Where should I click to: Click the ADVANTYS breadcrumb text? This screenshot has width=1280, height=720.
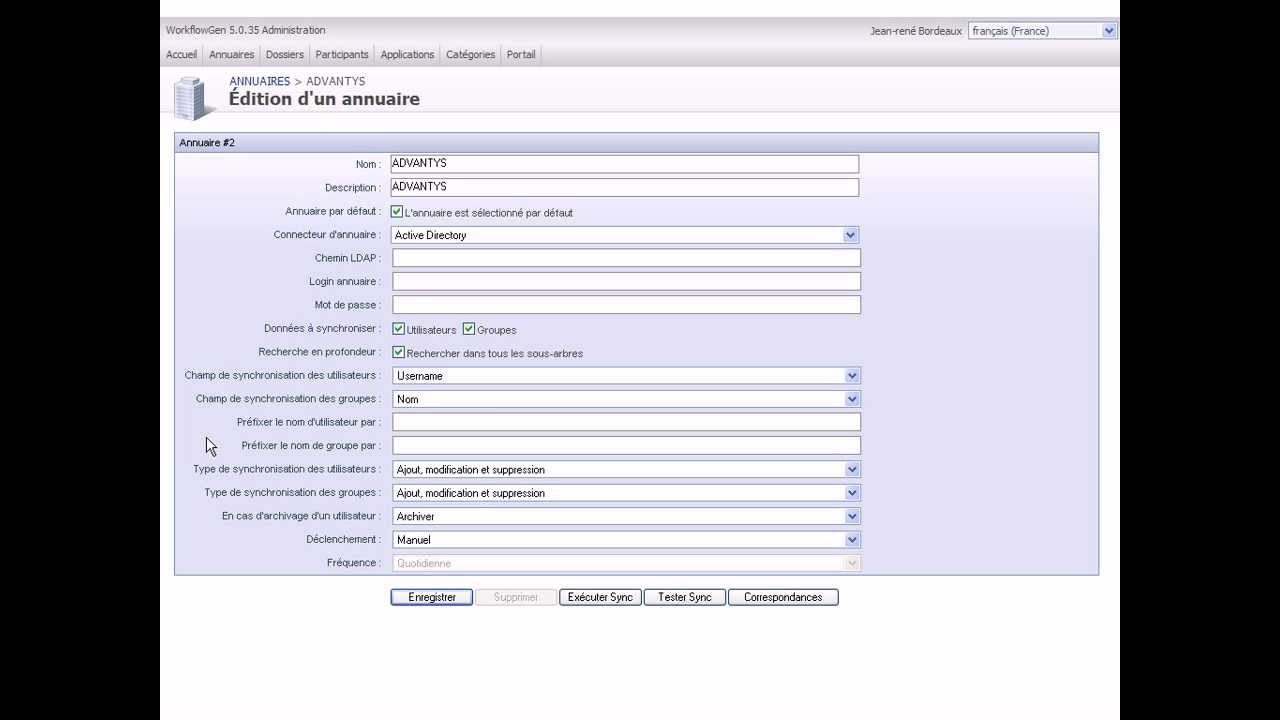click(336, 81)
